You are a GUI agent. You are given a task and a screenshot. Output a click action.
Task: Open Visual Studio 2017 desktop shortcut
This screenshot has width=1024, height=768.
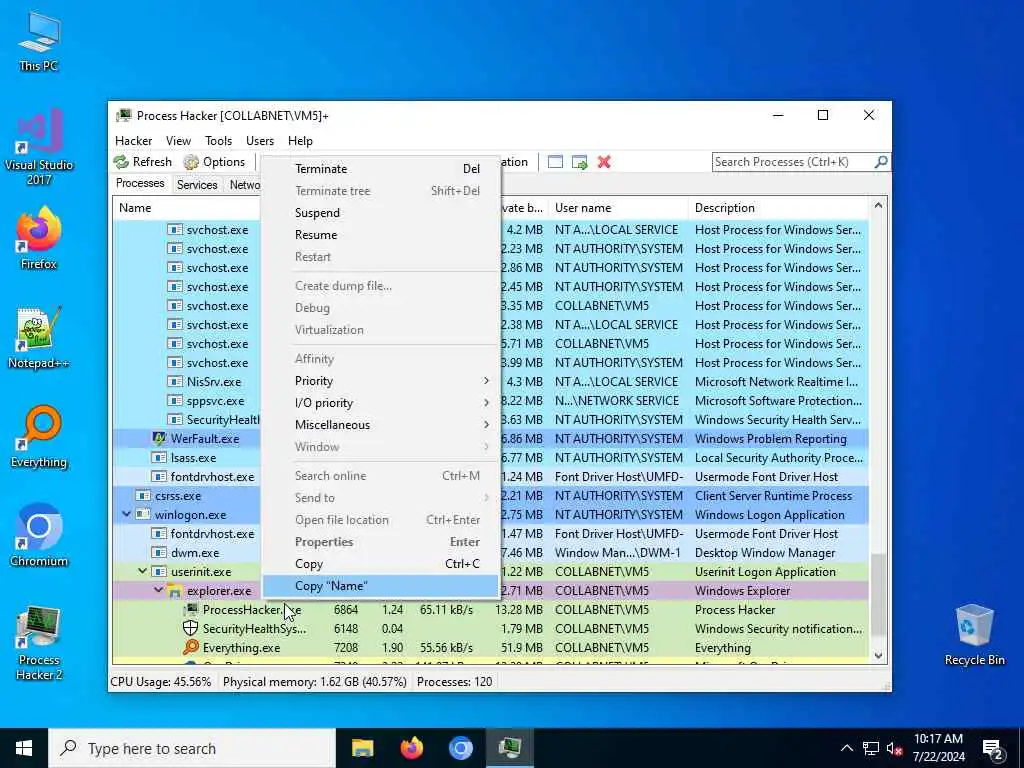(x=39, y=146)
